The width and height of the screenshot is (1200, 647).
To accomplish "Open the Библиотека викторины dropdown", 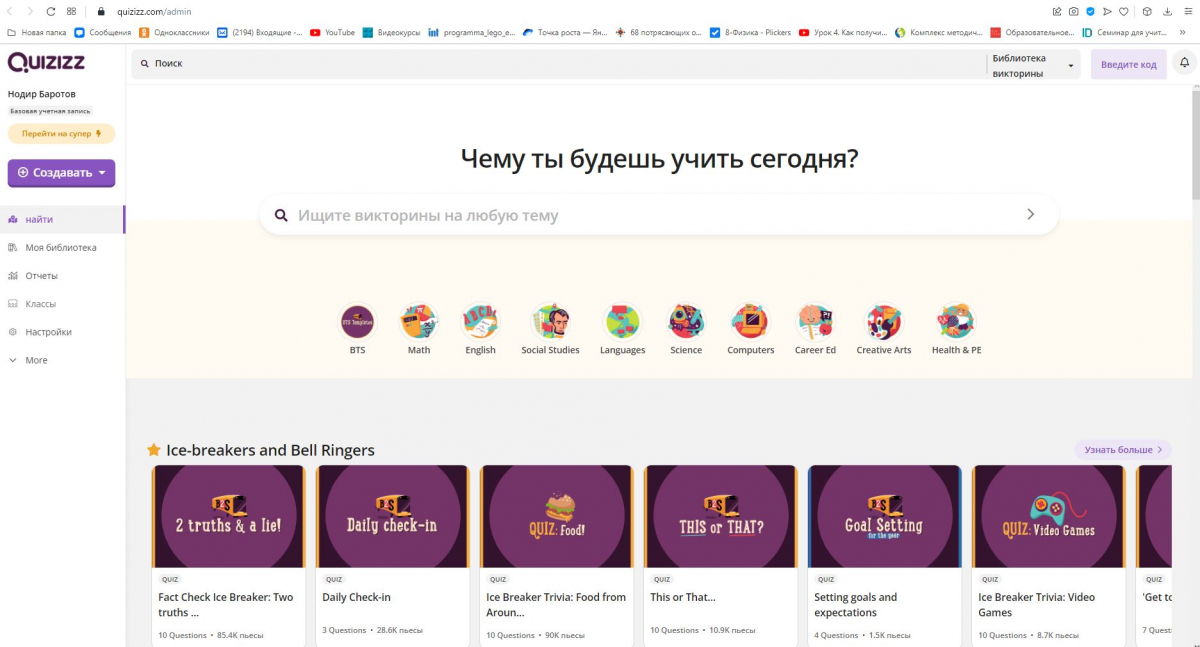I will click(1033, 65).
